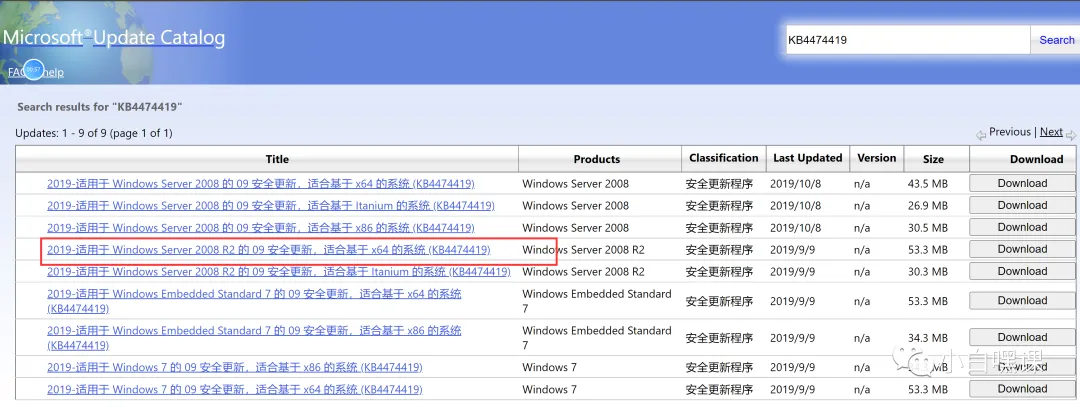Image resolution: width=1080 pixels, height=409 pixels.
Task: Go to Next results page
Action: point(1051,132)
